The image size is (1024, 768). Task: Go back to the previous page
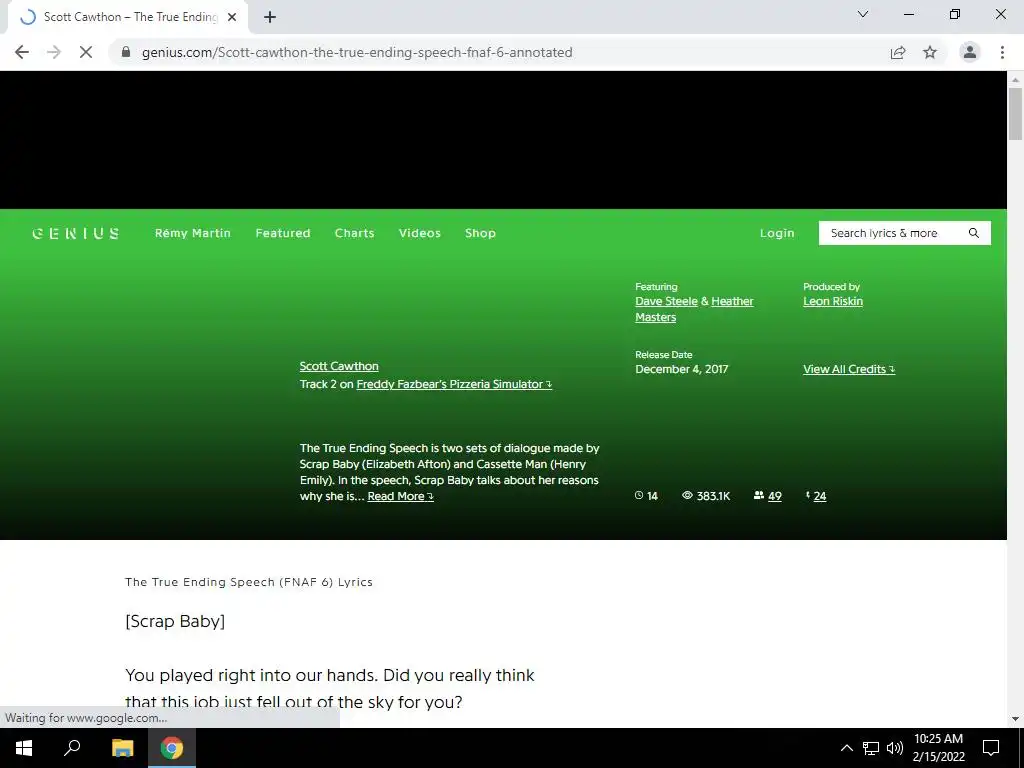click(x=22, y=52)
